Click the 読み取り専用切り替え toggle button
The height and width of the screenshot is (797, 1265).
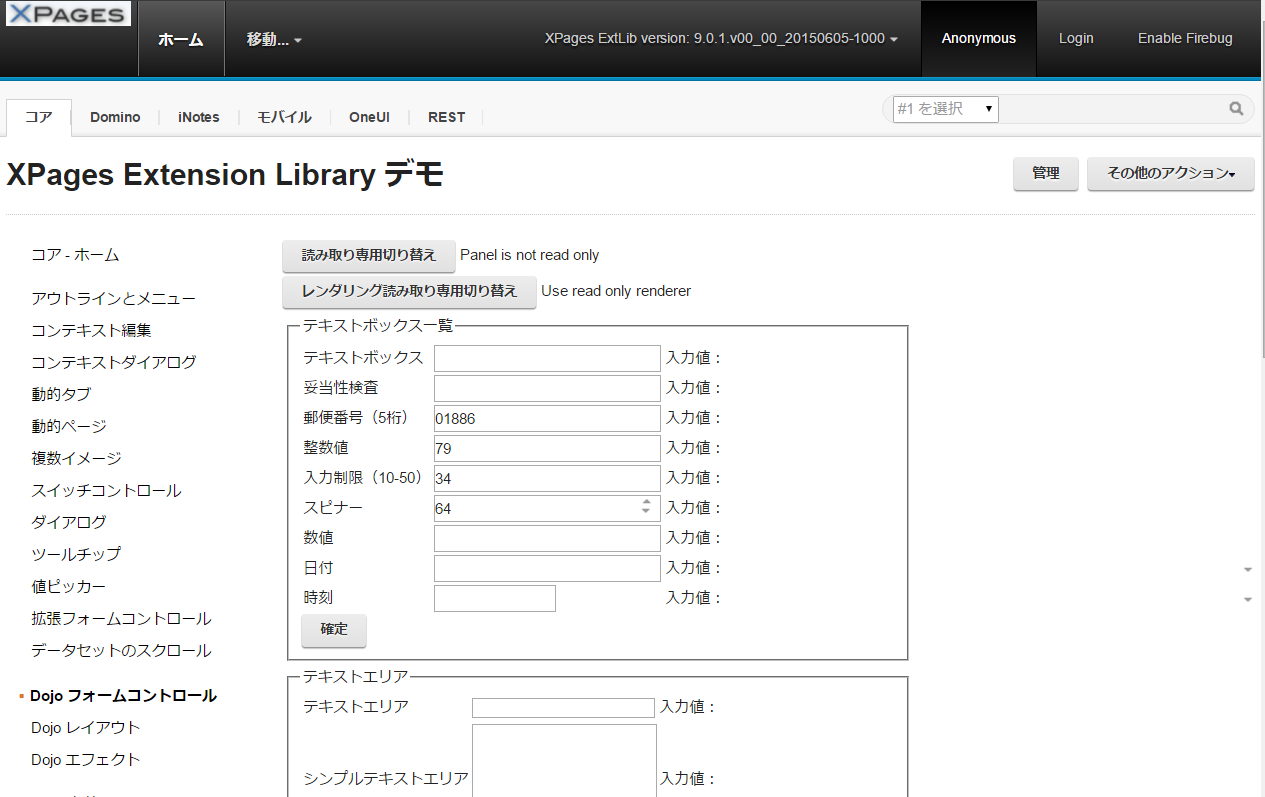[x=369, y=256]
